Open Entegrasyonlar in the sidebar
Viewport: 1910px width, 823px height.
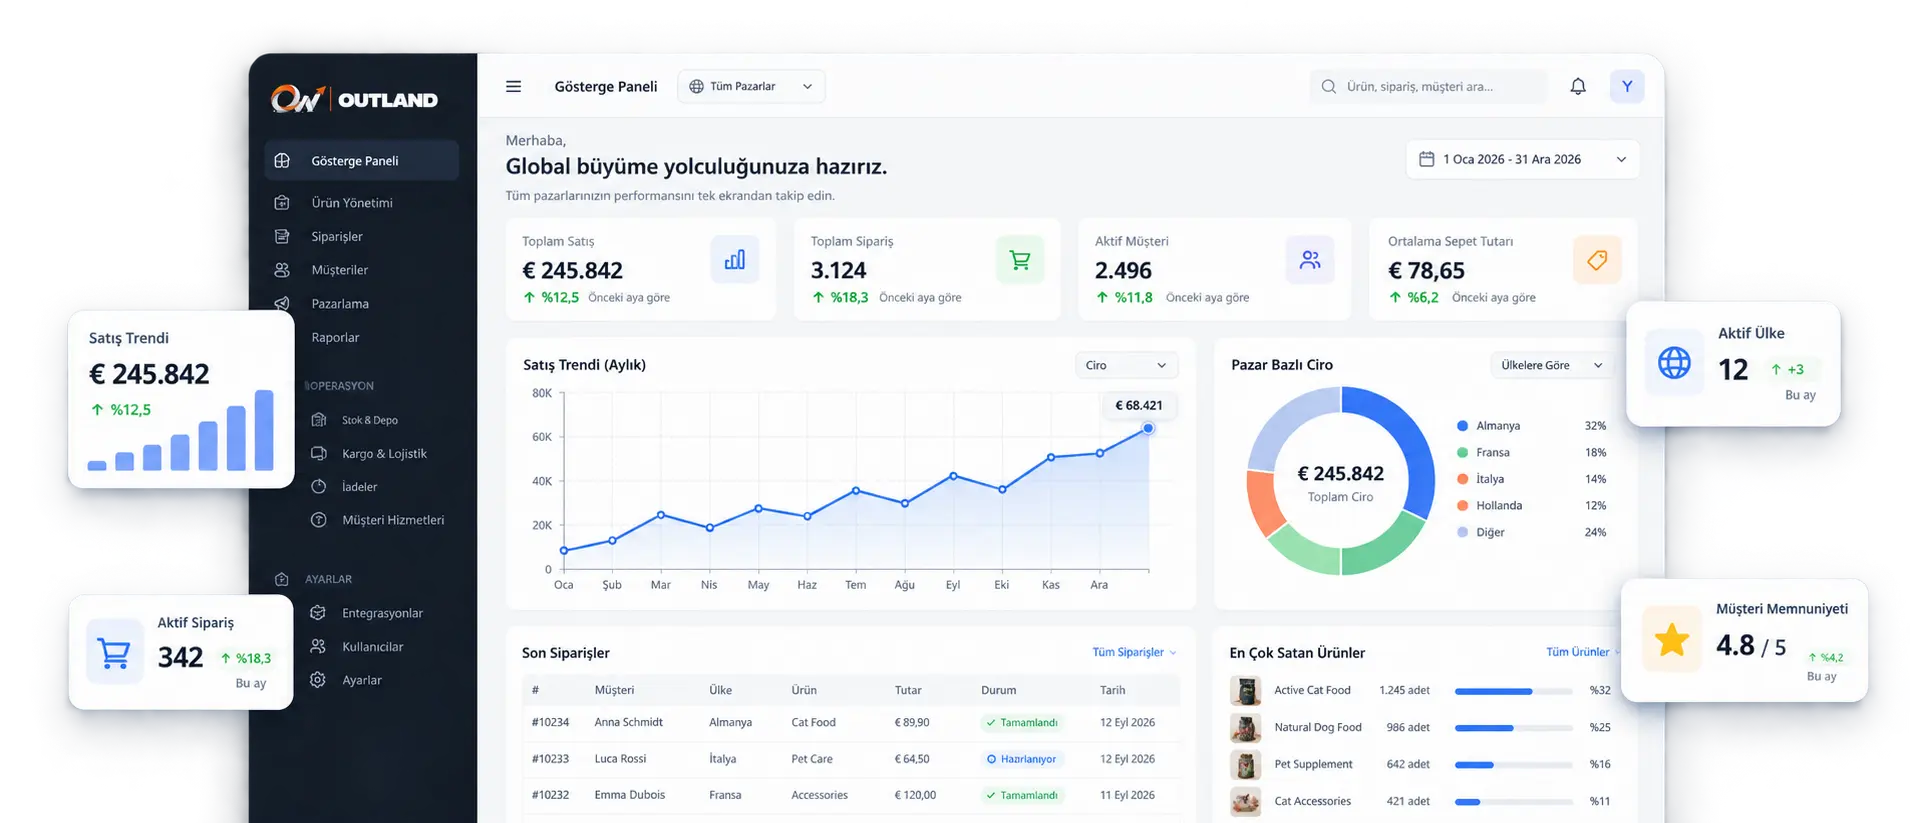[x=382, y=613]
